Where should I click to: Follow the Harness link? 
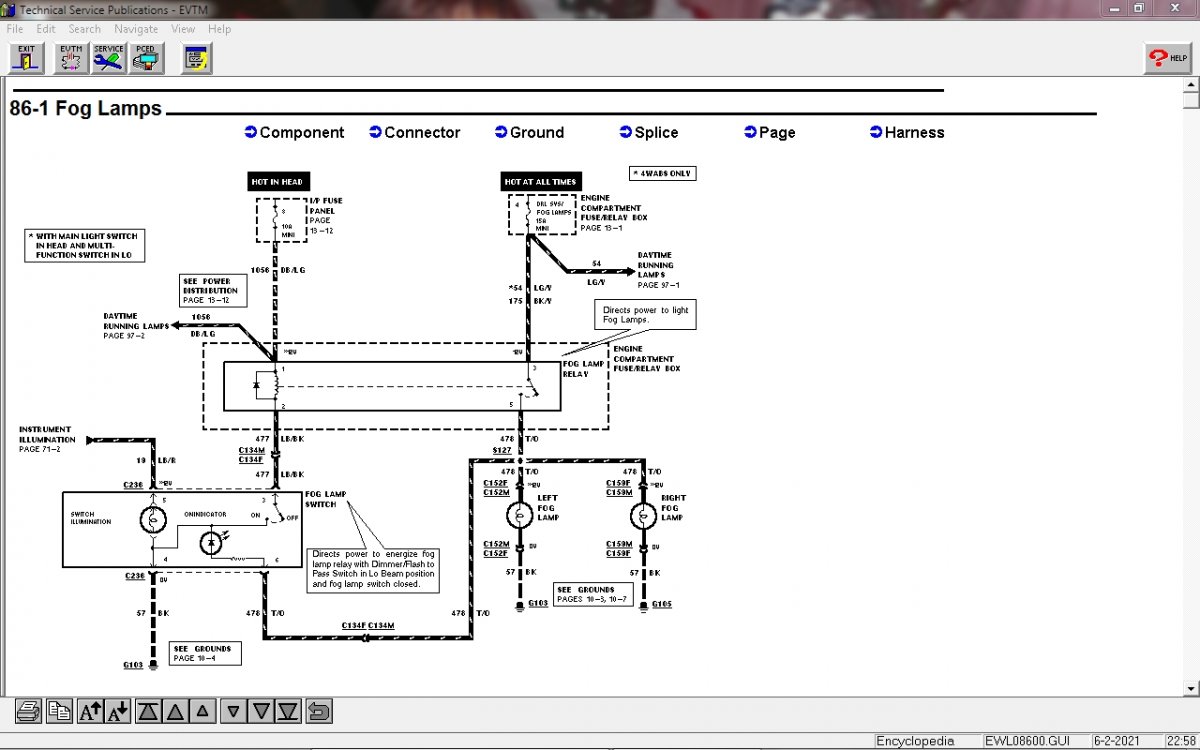point(914,132)
